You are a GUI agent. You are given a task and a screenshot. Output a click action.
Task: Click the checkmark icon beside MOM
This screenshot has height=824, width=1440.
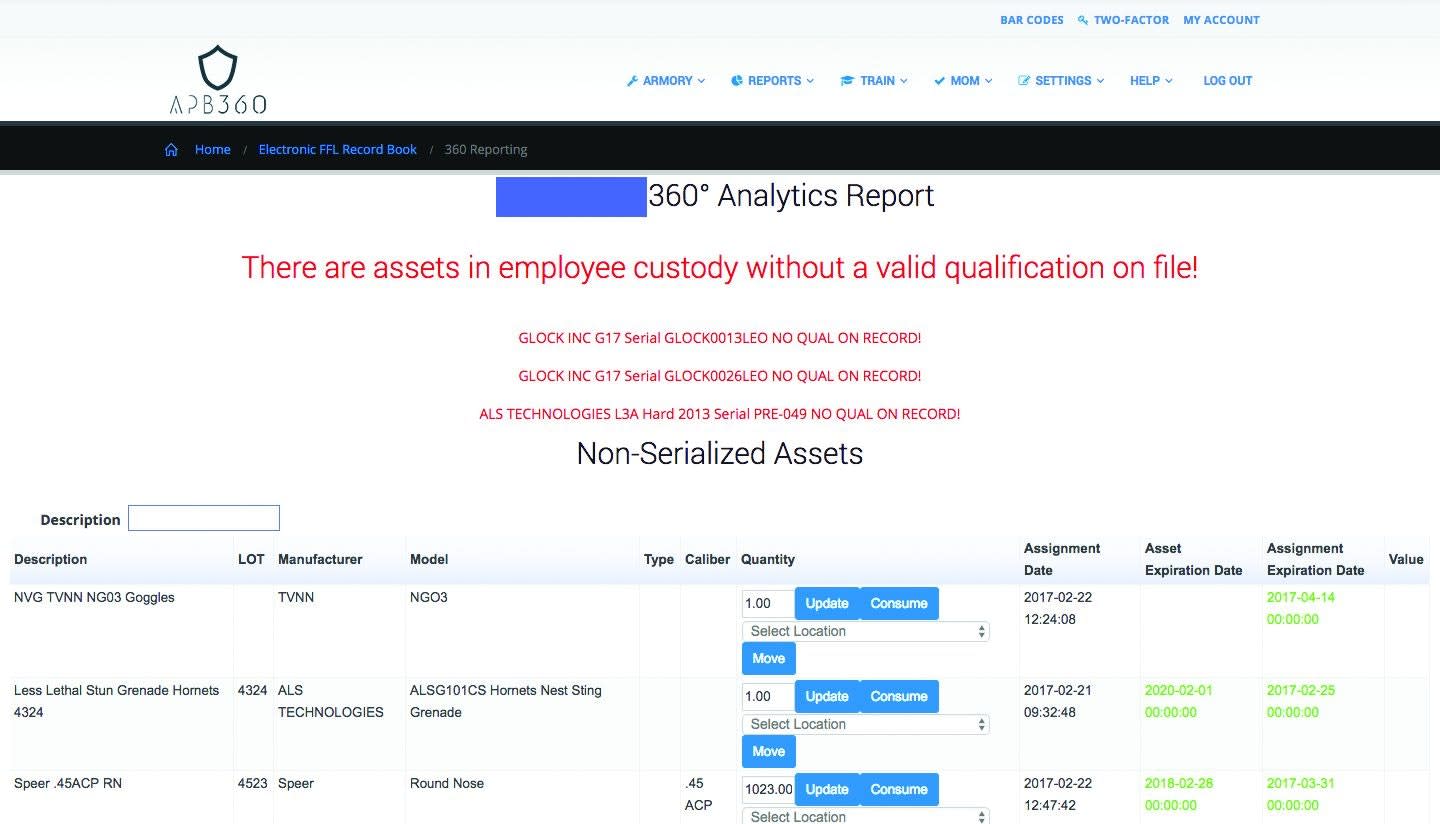[x=939, y=81]
